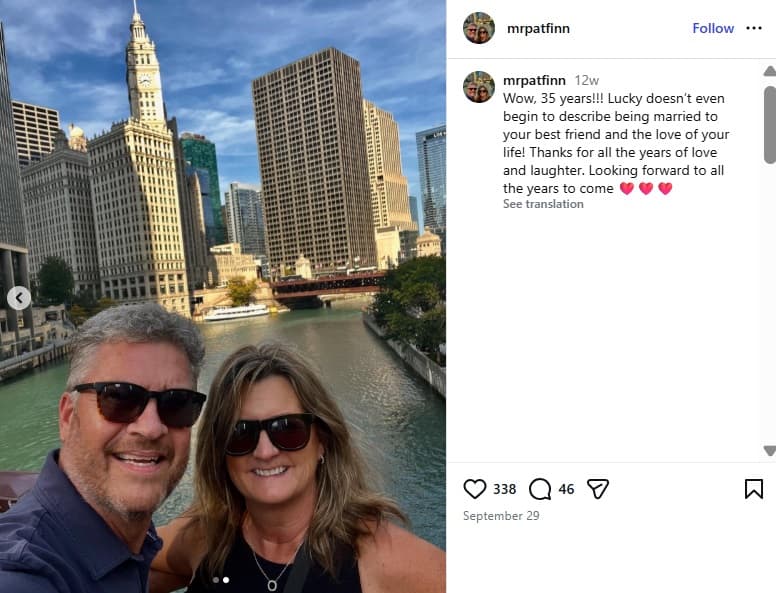The width and height of the screenshot is (776, 593).
Task: Click the caption mrpatfinn avatar thumbnail
Action: coord(479,87)
